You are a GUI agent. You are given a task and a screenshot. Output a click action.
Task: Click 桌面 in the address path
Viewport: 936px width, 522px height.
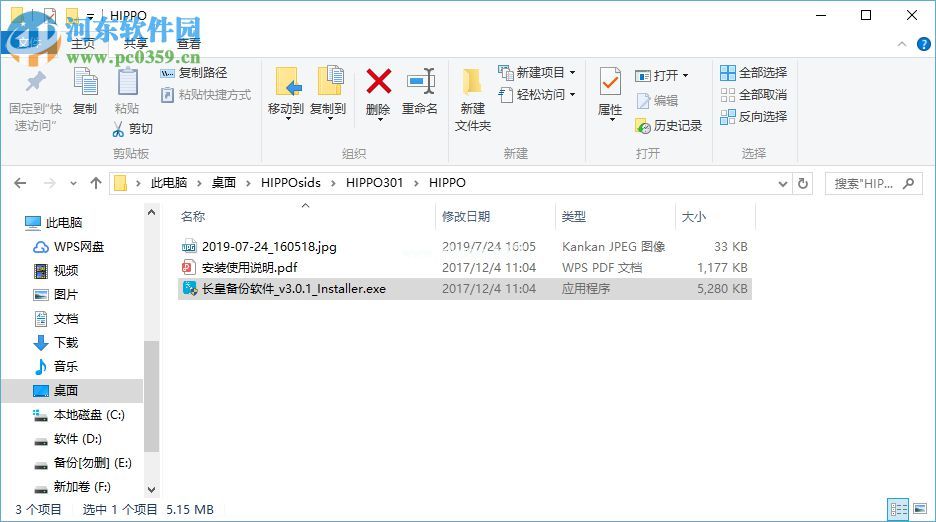coord(224,183)
